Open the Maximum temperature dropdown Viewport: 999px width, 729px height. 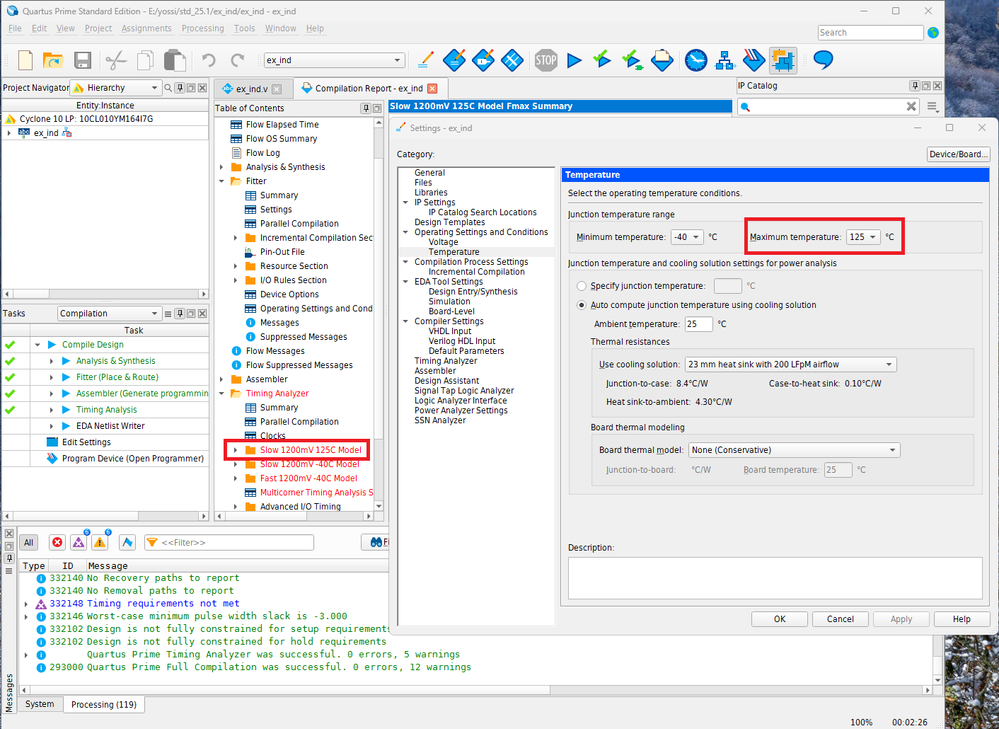point(863,237)
